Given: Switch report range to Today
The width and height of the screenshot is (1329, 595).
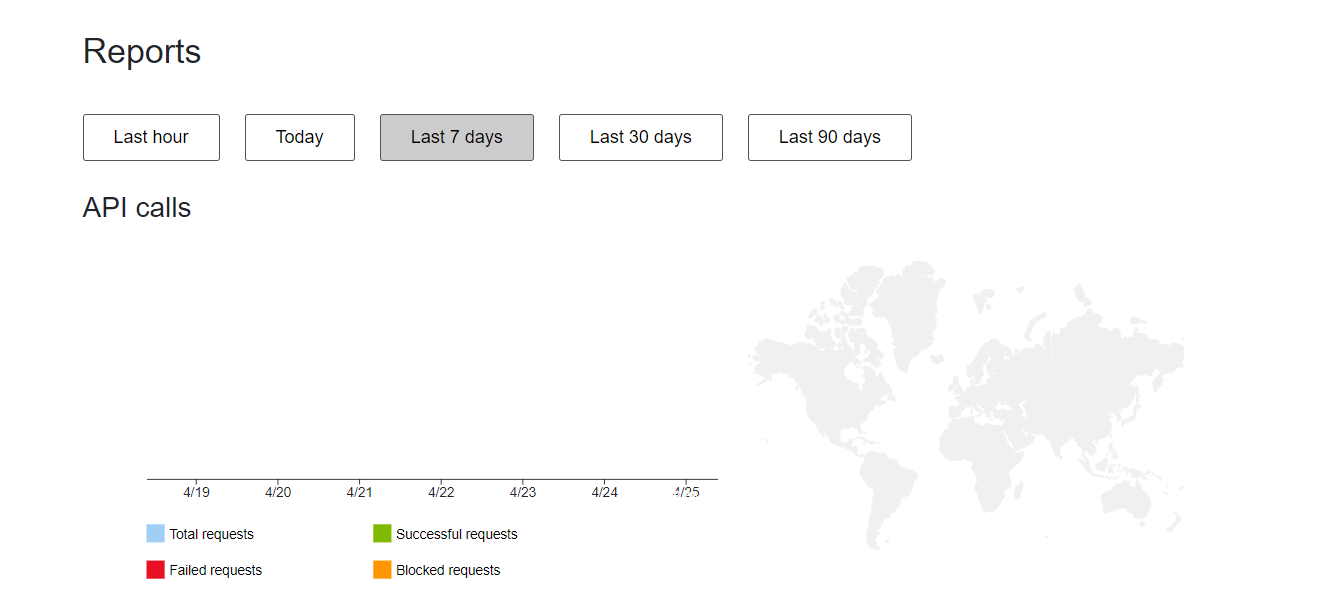Looking at the screenshot, I should click(x=299, y=137).
